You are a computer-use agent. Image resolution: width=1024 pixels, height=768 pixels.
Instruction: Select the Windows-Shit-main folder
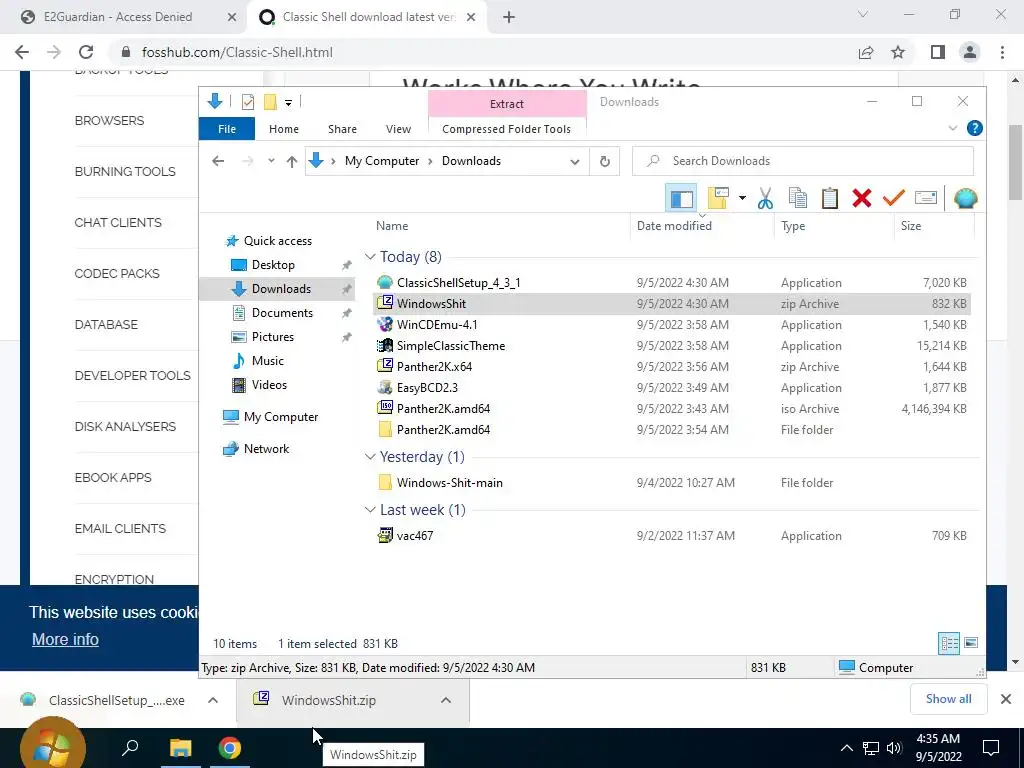coord(671,483)
